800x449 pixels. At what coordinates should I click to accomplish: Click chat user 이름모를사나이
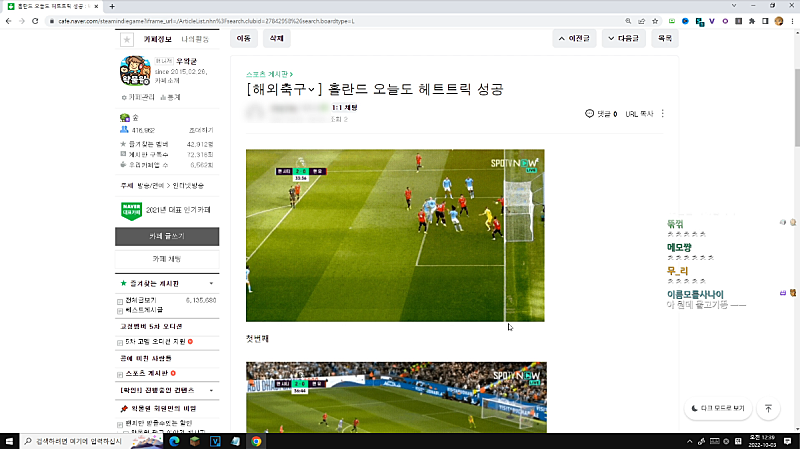pyautogui.click(x=695, y=294)
